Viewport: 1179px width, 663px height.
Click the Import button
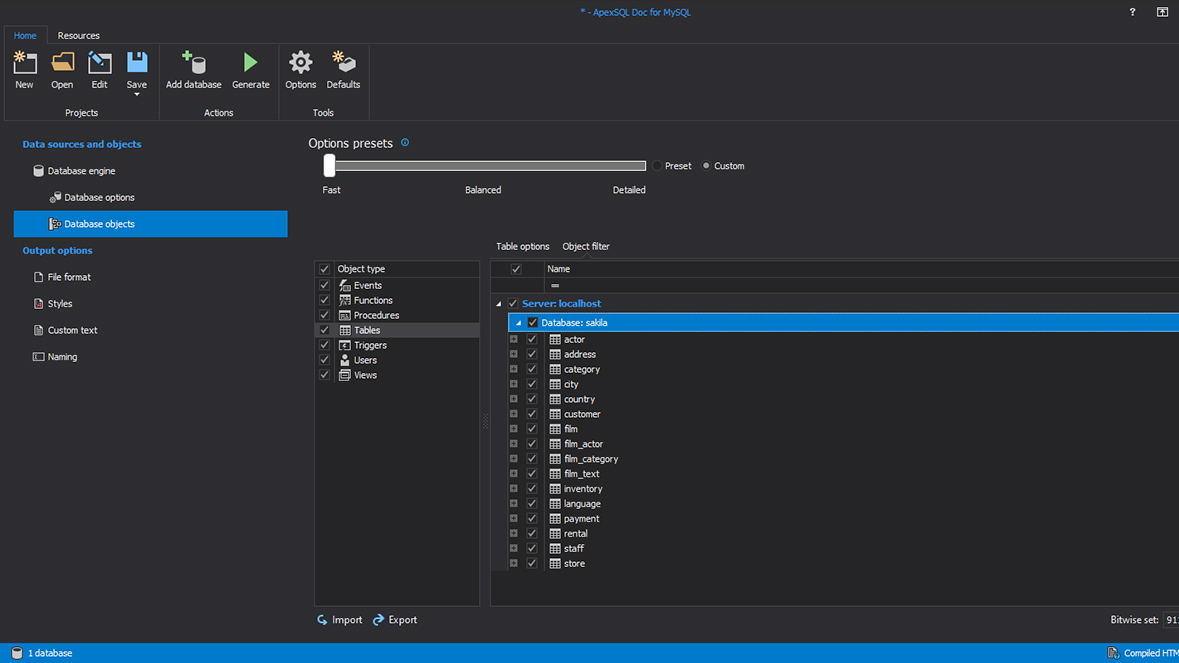click(340, 619)
